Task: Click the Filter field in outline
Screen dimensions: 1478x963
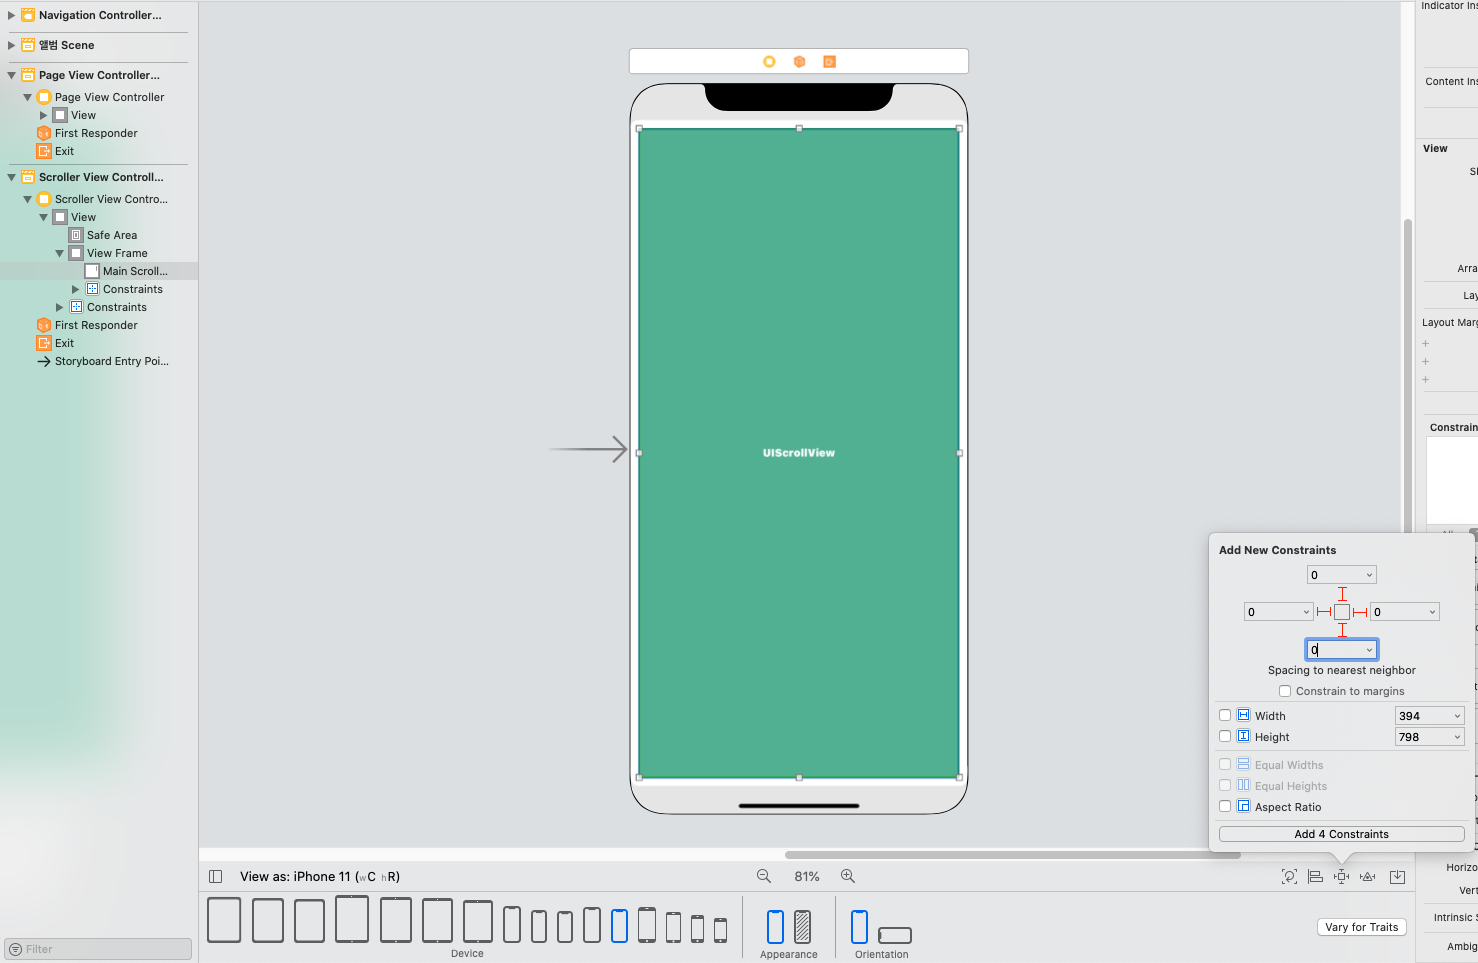Action: point(98,949)
